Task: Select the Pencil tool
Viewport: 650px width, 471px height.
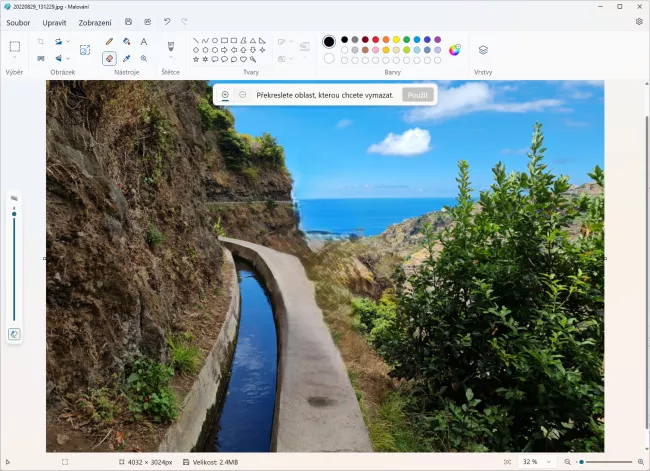Action: tap(109, 42)
